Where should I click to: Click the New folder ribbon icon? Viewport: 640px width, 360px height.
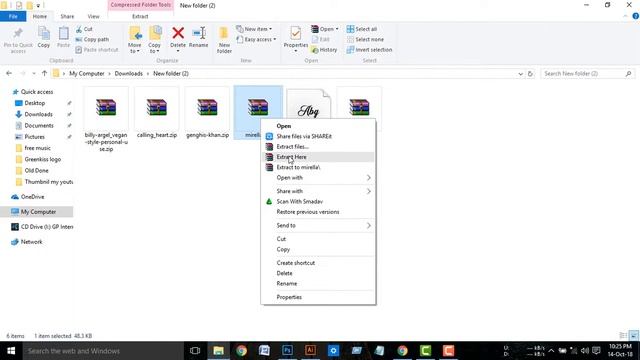click(224, 33)
